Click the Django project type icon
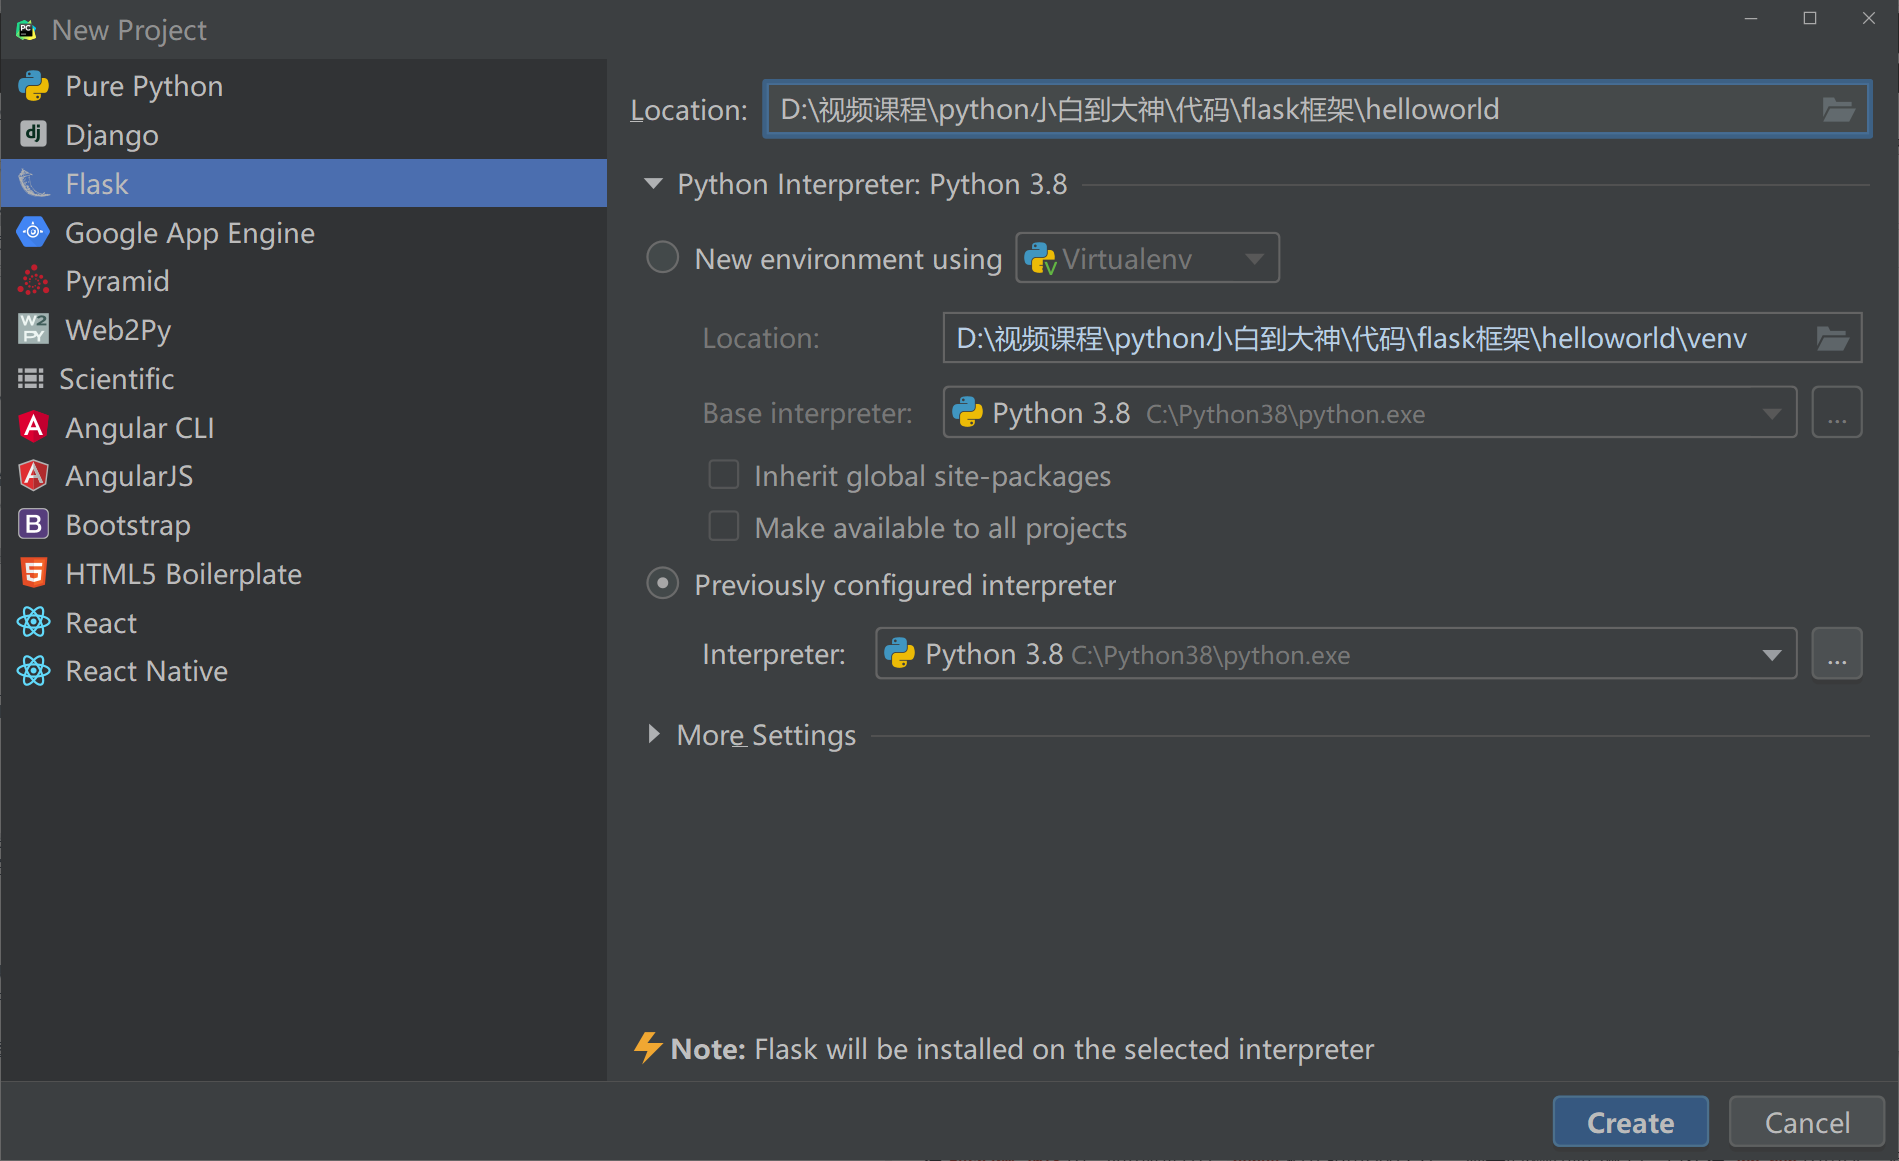1899x1161 pixels. coord(33,134)
